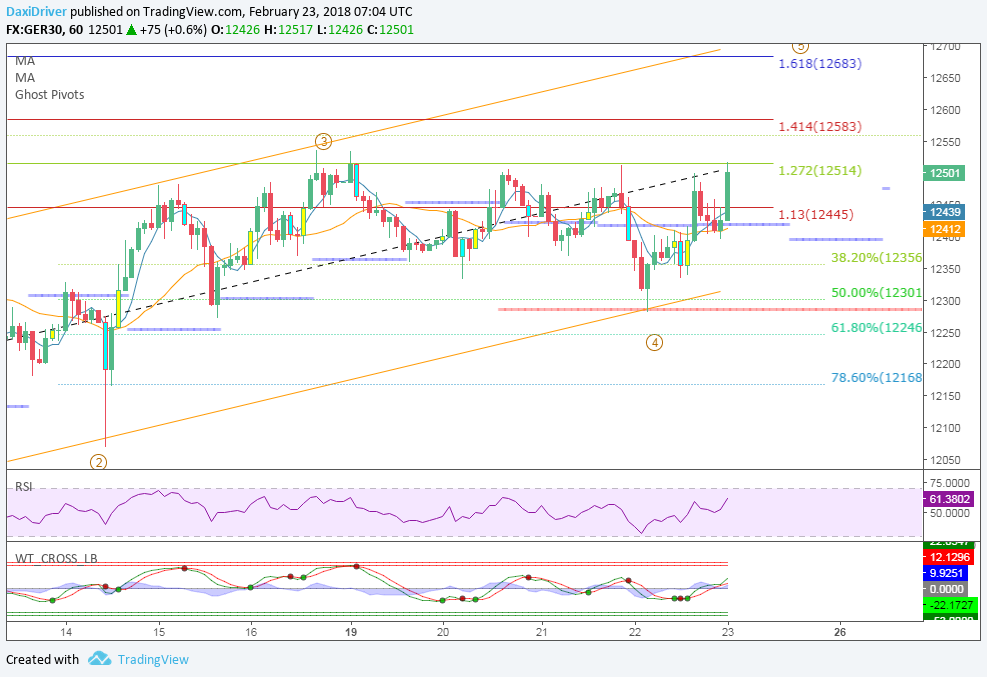987x677 pixels.
Task: Click date label 21 on time axis
Action: (x=541, y=632)
